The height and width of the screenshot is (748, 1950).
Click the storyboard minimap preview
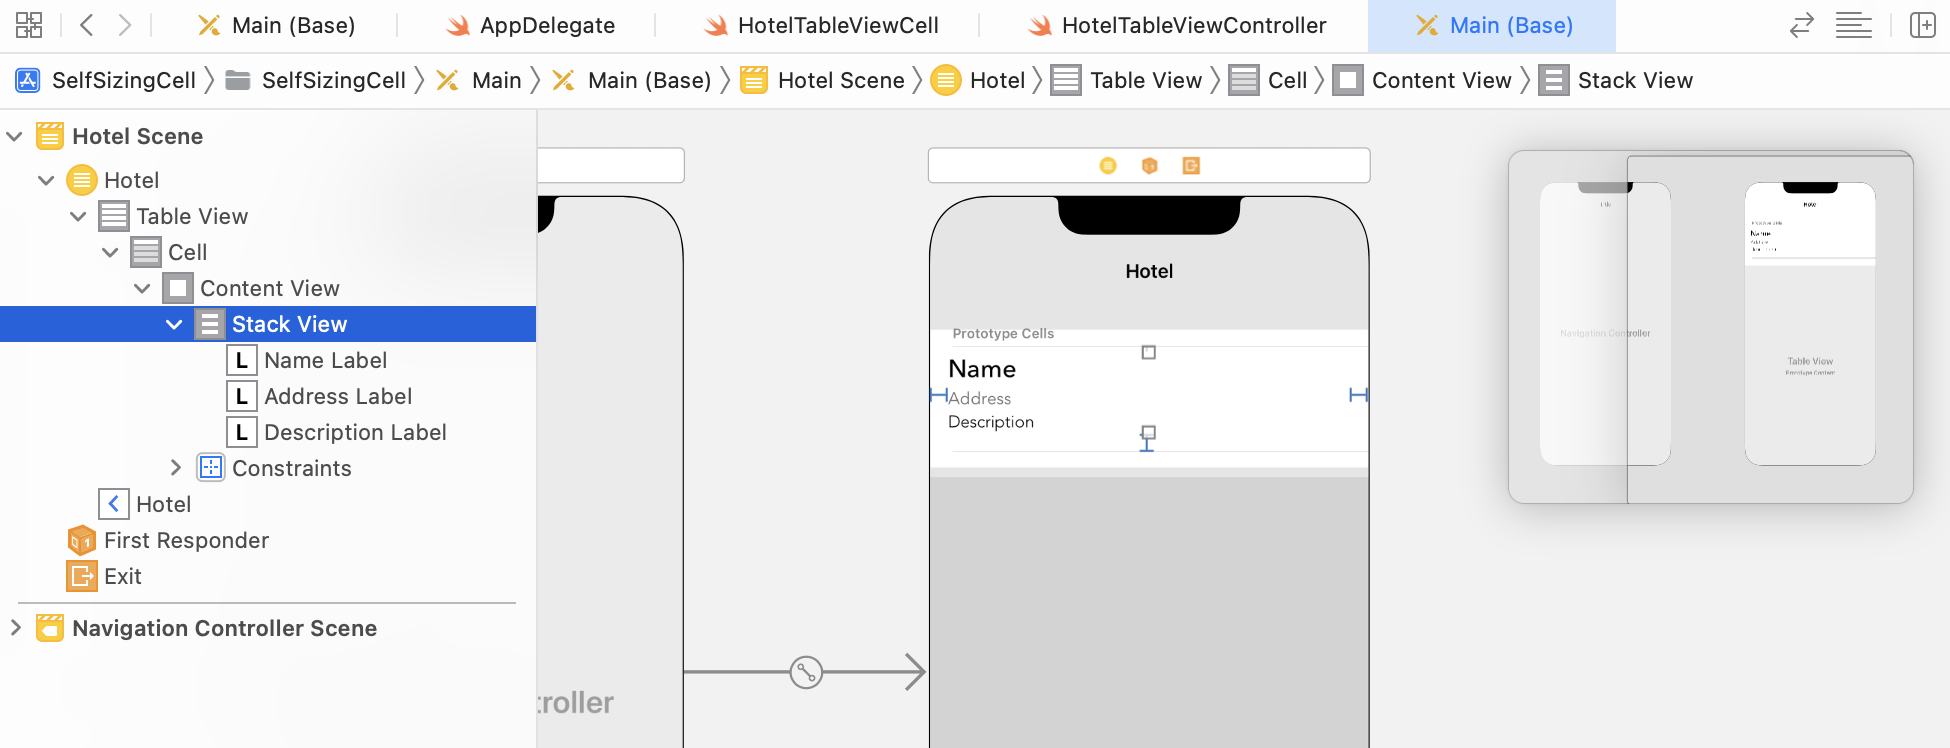[1710, 326]
